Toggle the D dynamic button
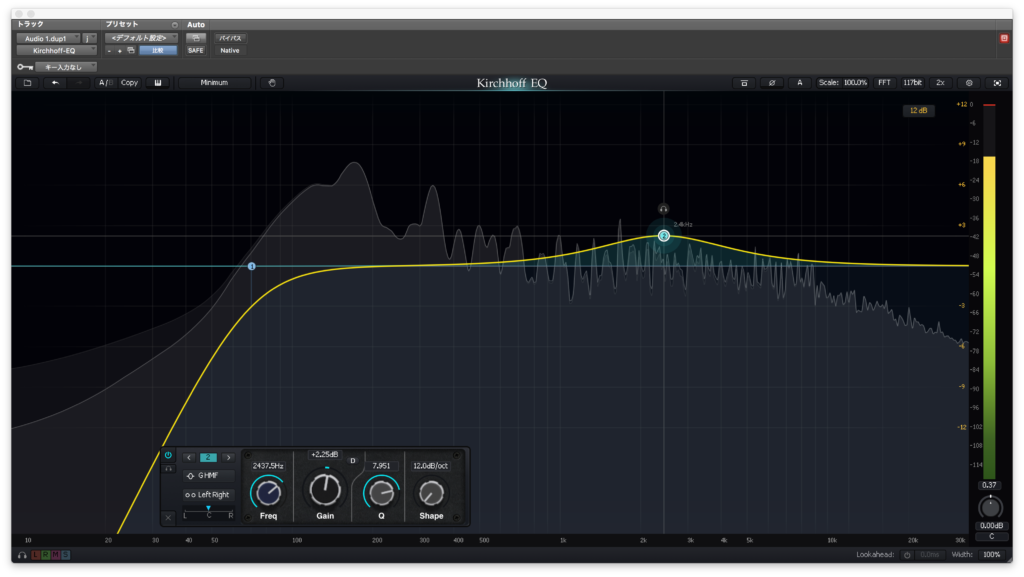Screen dimensions: 1024x577 coord(353,461)
